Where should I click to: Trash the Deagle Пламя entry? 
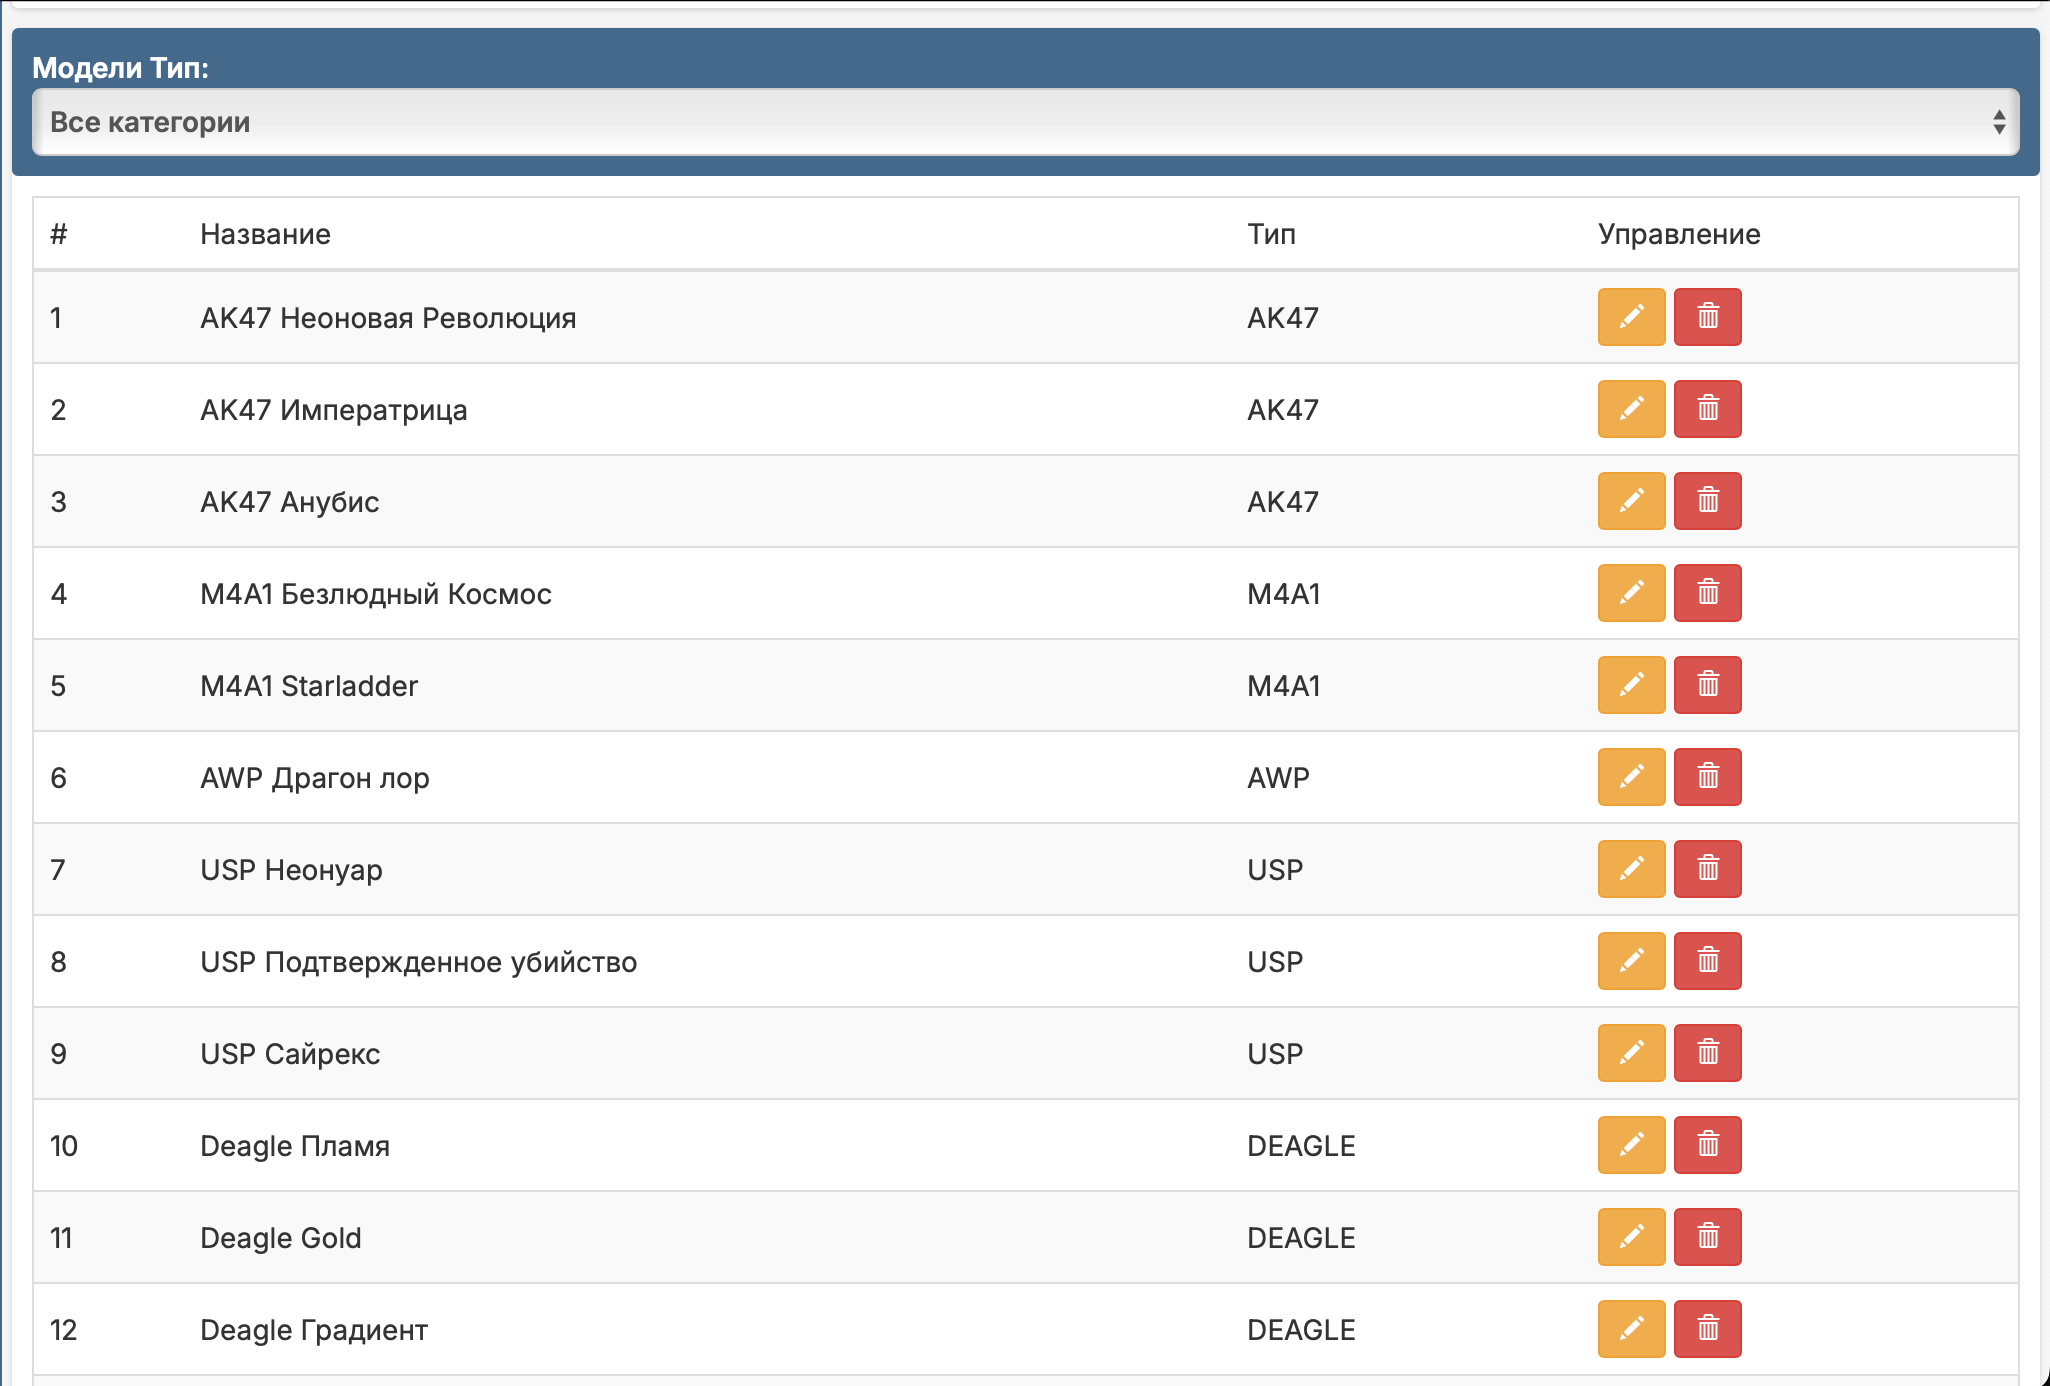(x=1707, y=1145)
